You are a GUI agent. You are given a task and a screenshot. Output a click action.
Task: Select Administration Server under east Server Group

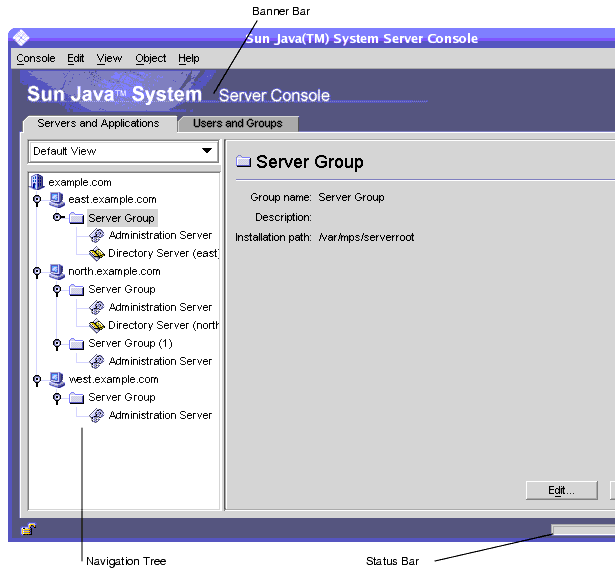point(160,235)
